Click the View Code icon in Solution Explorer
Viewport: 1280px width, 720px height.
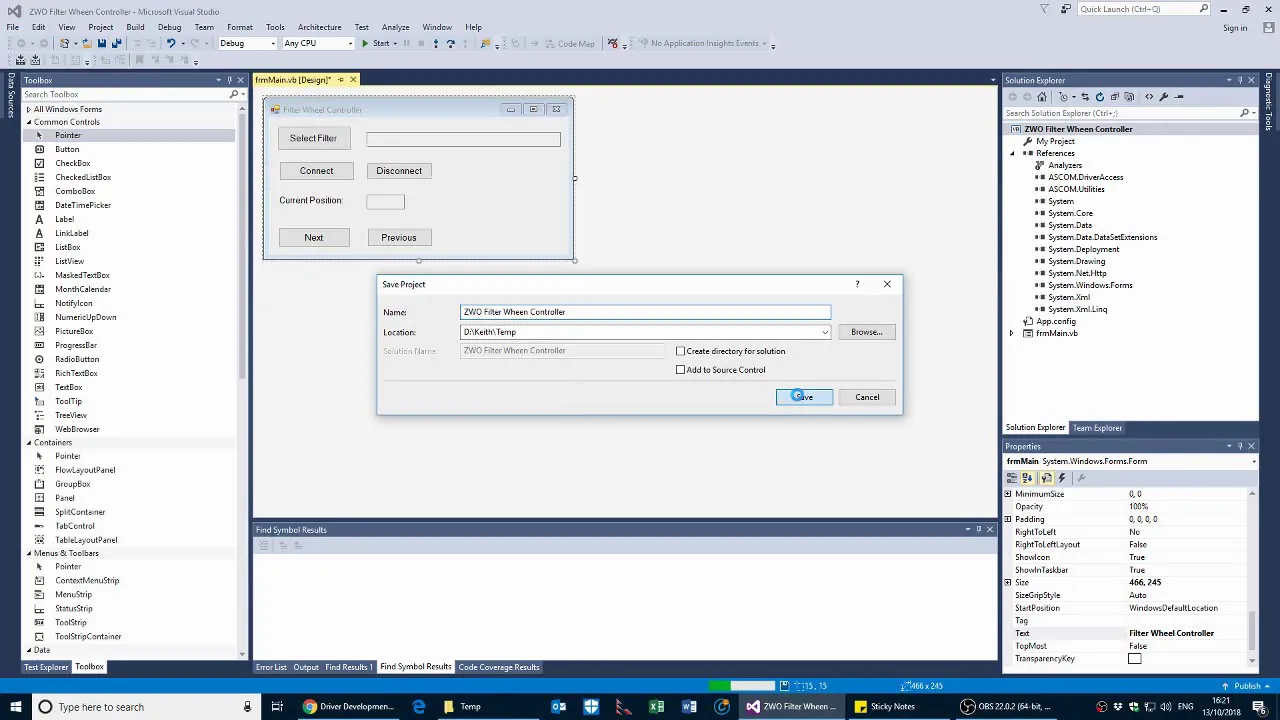click(1149, 97)
